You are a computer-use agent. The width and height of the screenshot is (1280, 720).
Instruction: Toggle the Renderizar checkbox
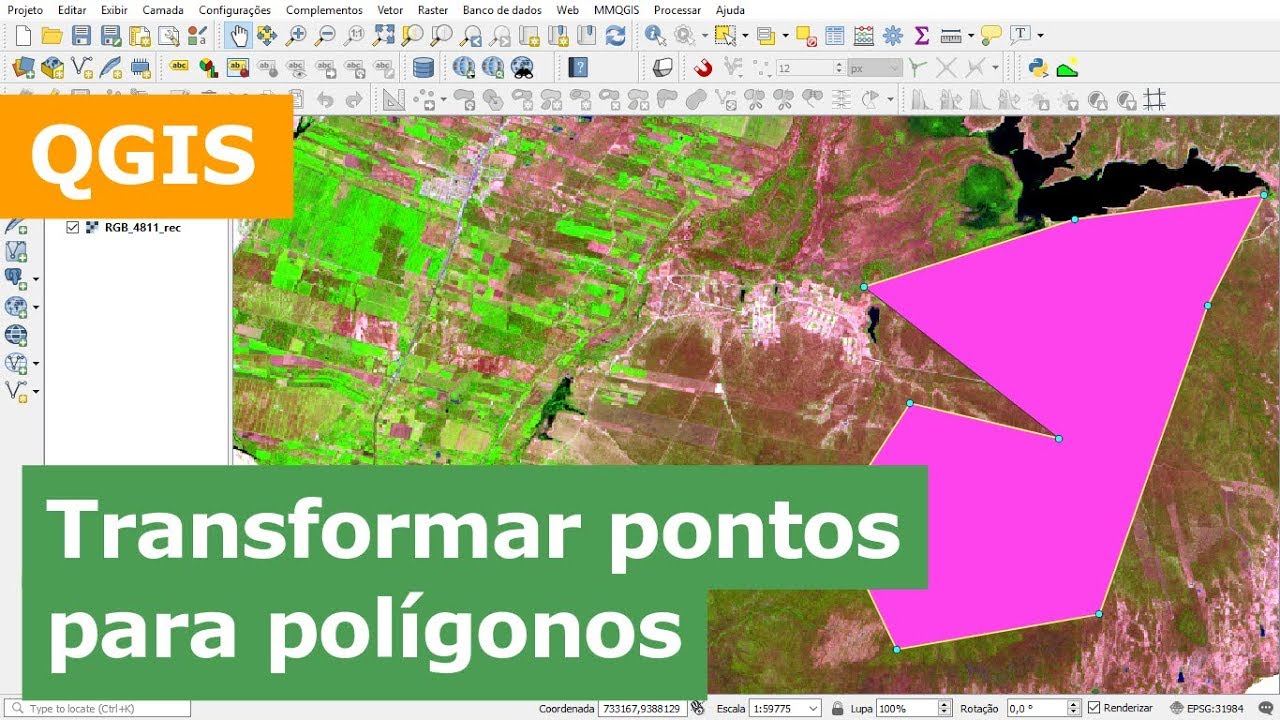[x=1094, y=708]
